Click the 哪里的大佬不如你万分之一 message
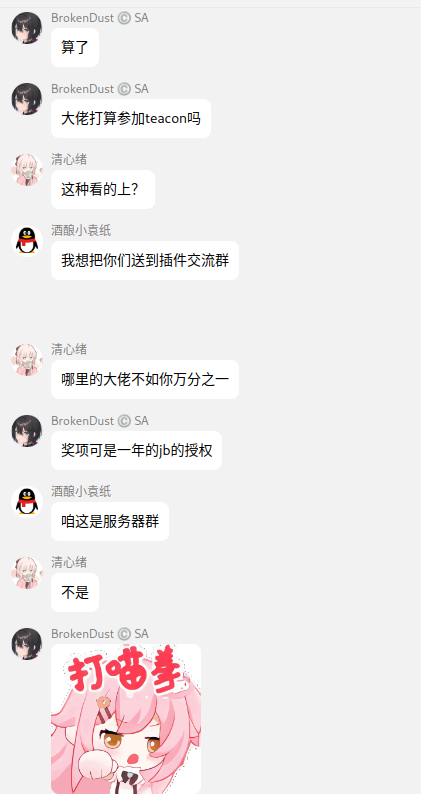The width and height of the screenshot is (421, 794). pyautogui.click(x=145, y=379)
